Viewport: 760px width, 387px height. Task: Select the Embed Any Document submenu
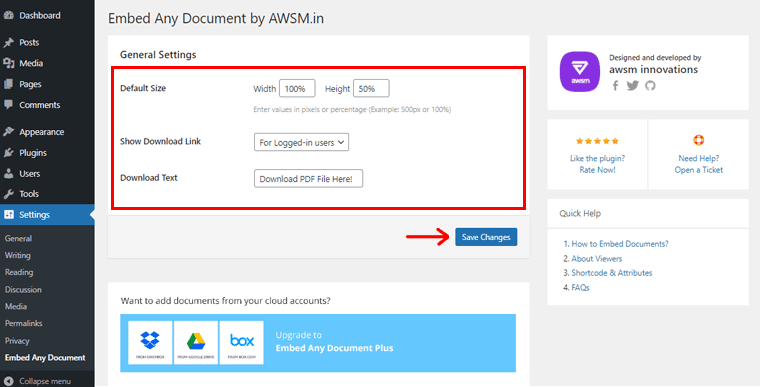point(45,357)
